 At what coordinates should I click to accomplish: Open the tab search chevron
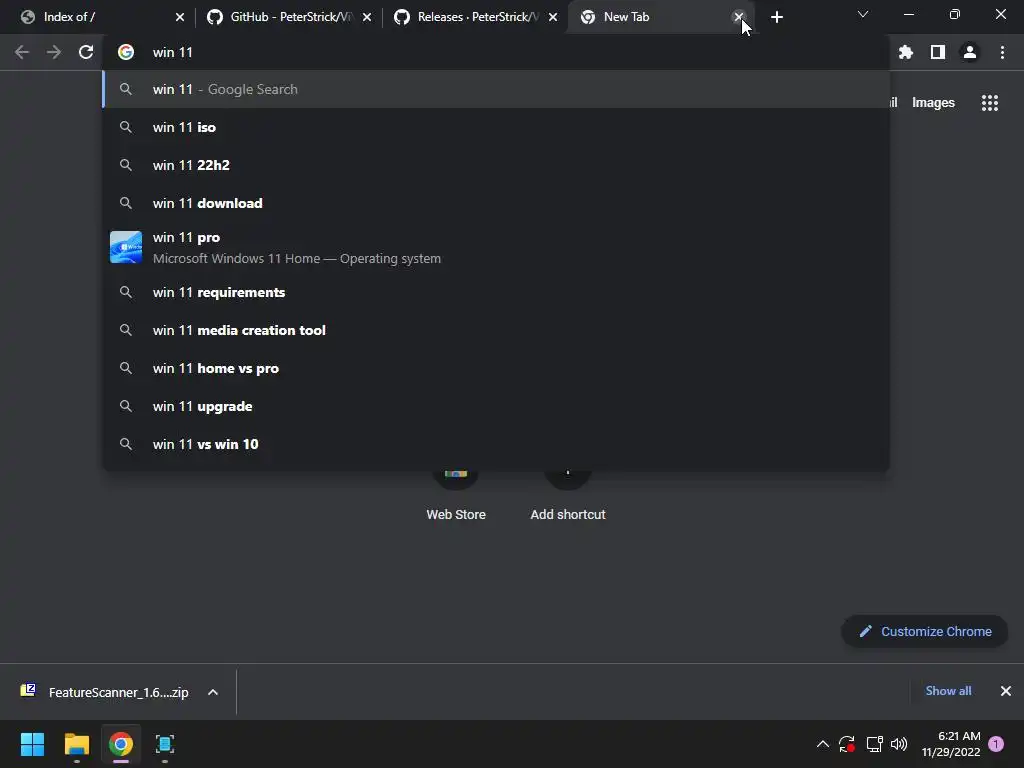point(863,14)
